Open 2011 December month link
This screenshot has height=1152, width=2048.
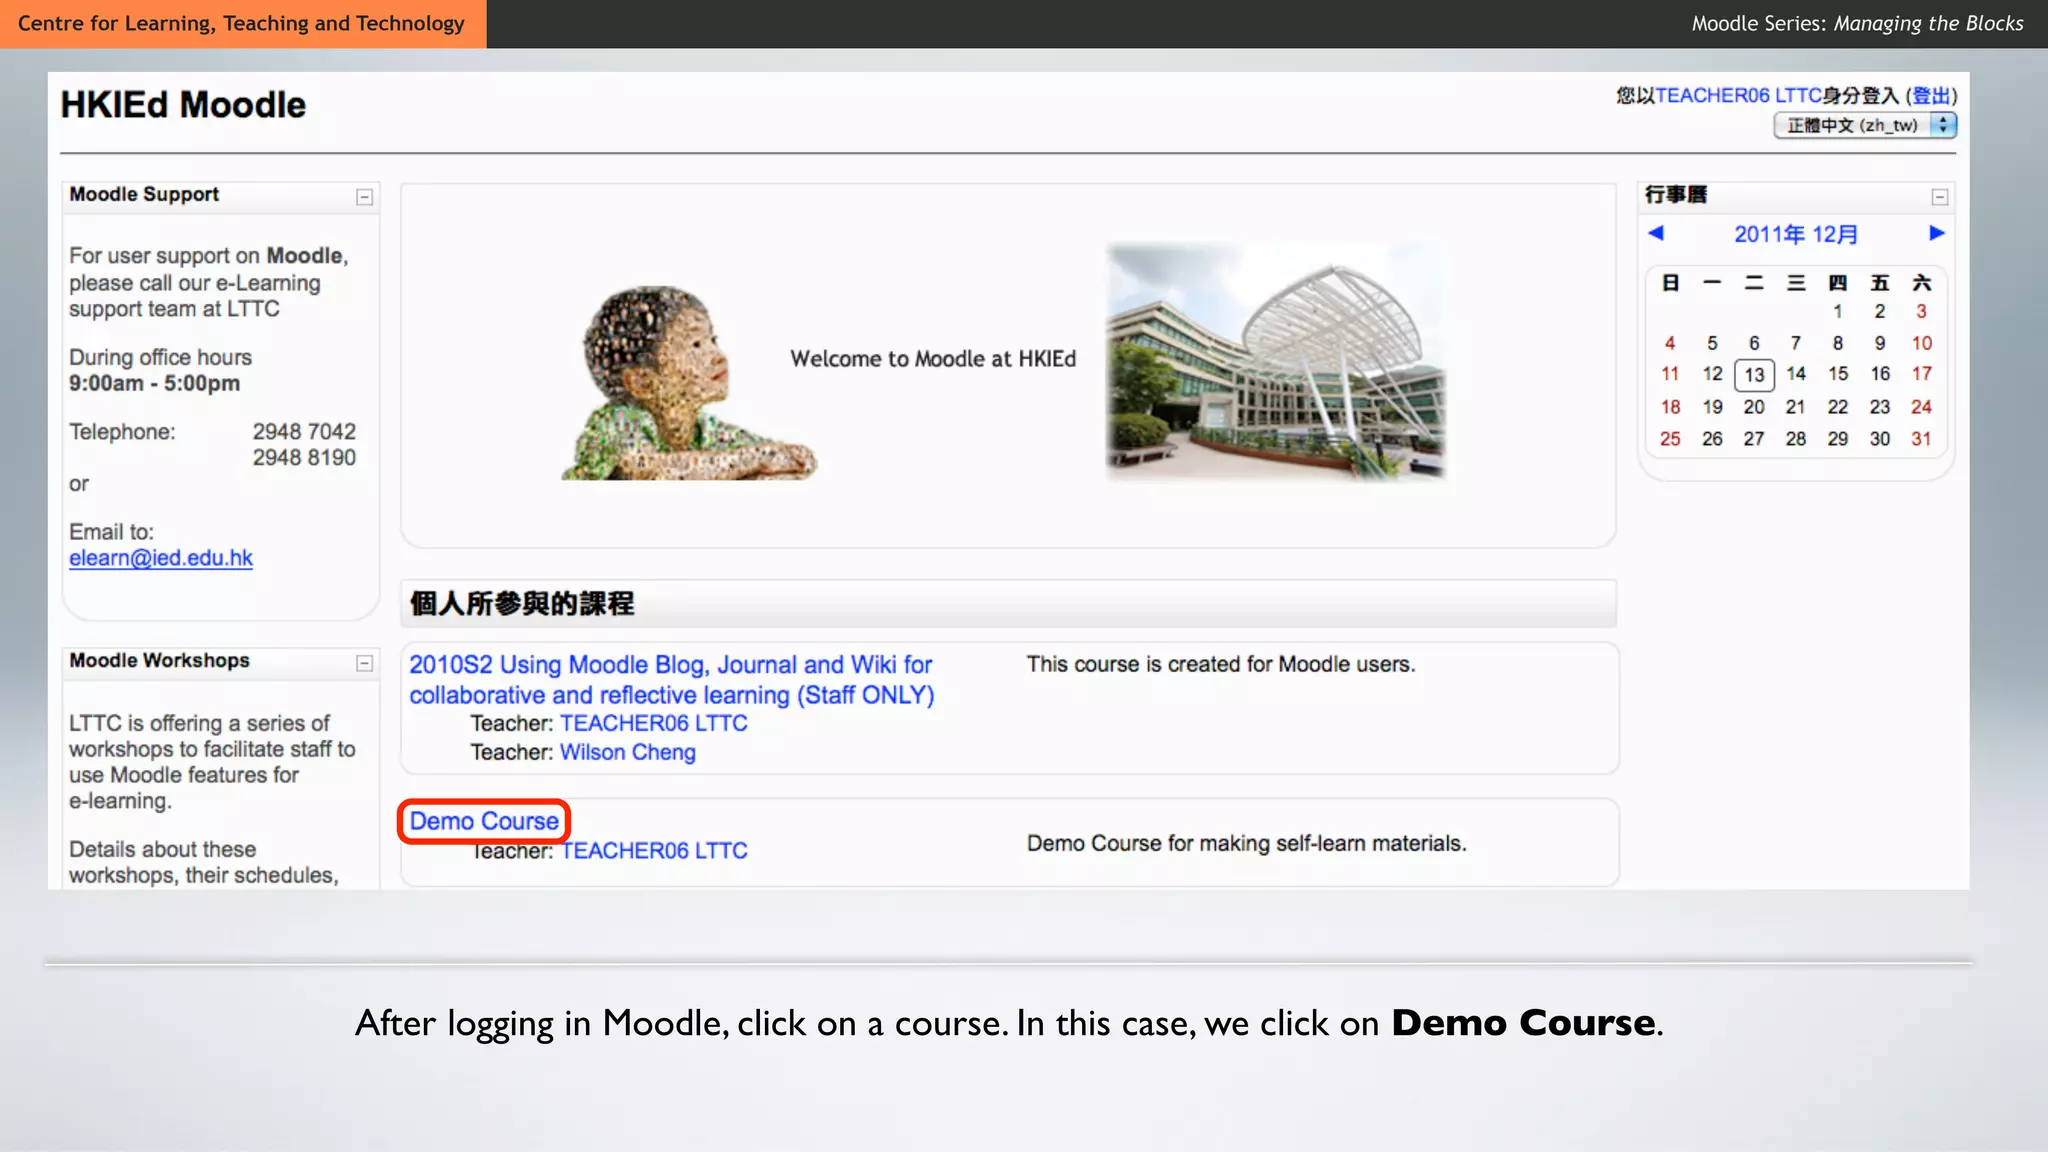[1795, 234]
